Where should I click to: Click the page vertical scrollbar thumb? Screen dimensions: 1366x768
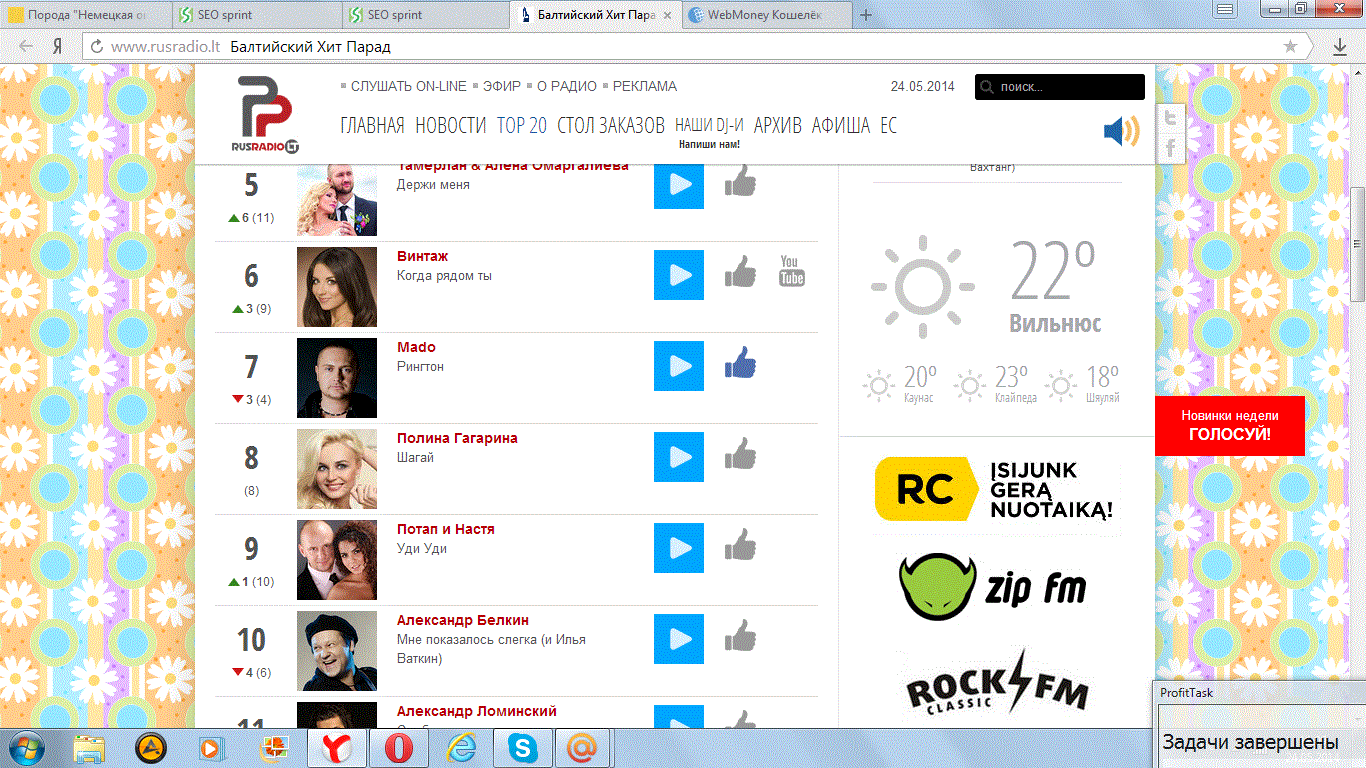1358,243
